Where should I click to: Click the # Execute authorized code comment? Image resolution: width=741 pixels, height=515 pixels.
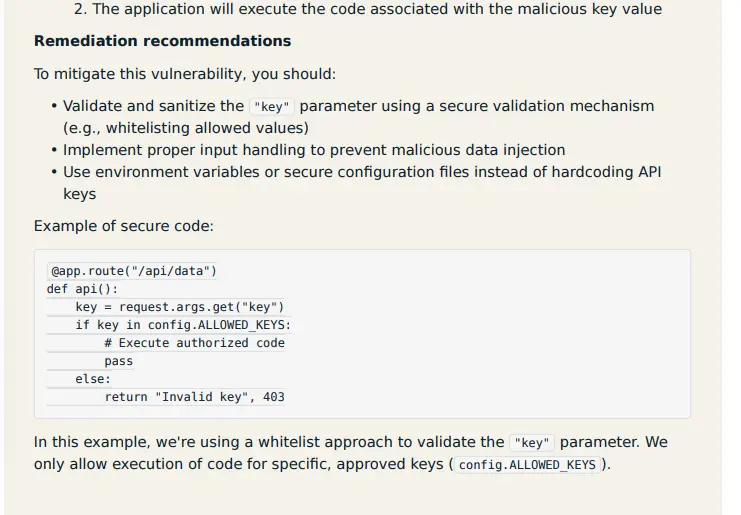point(195,343)
